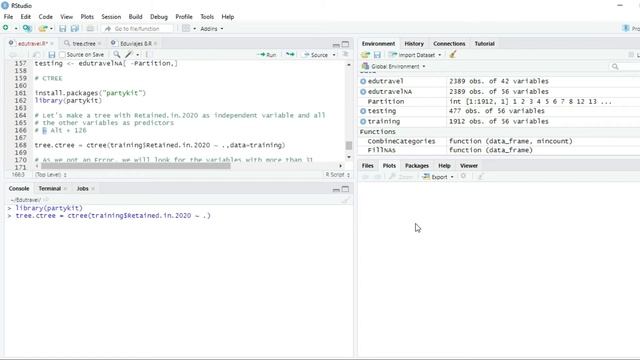This screenshot has width=640, height=360.
Task: Click the Source button
Action: (316, 55)
